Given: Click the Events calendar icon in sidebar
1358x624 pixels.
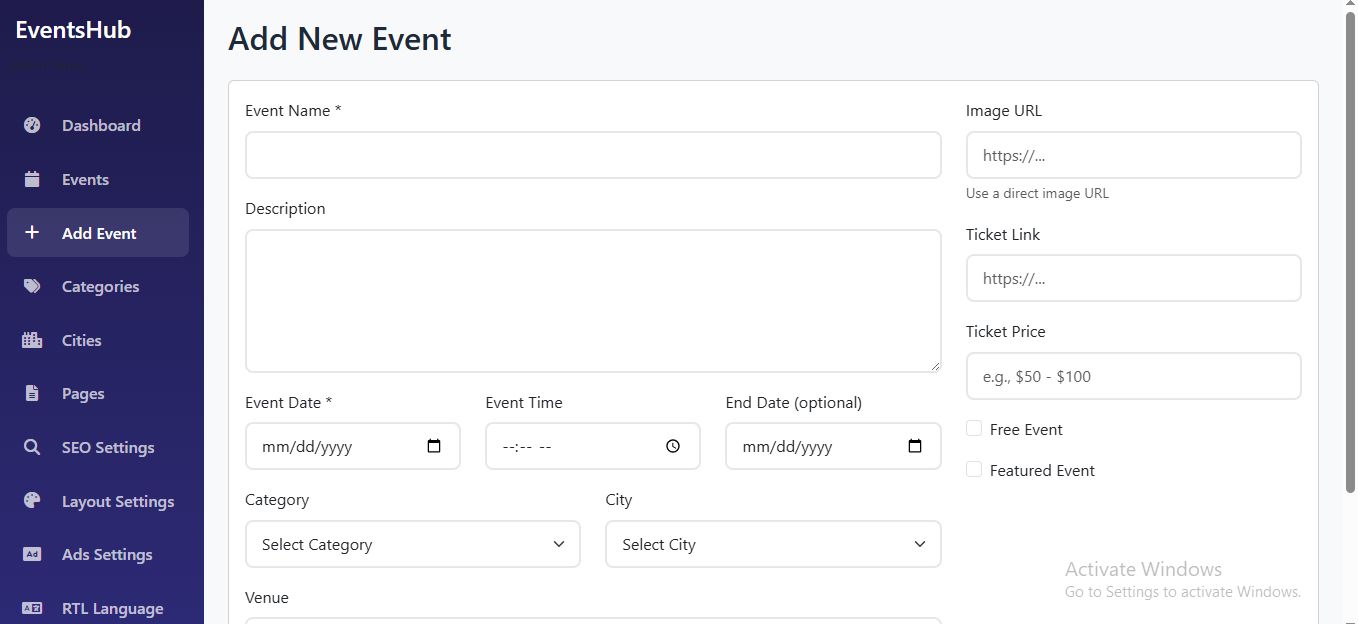Looking at the screenshot, I should 32,179.
